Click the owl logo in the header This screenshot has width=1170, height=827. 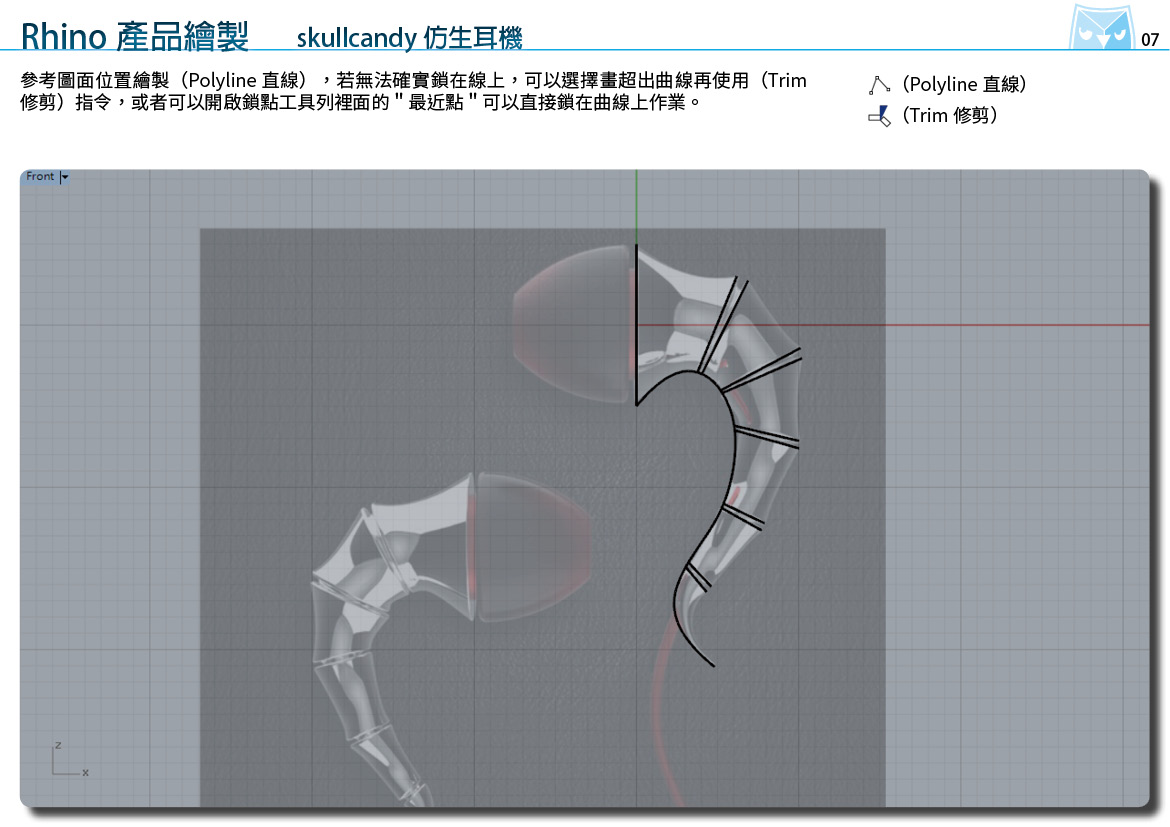click(1101, 28)
